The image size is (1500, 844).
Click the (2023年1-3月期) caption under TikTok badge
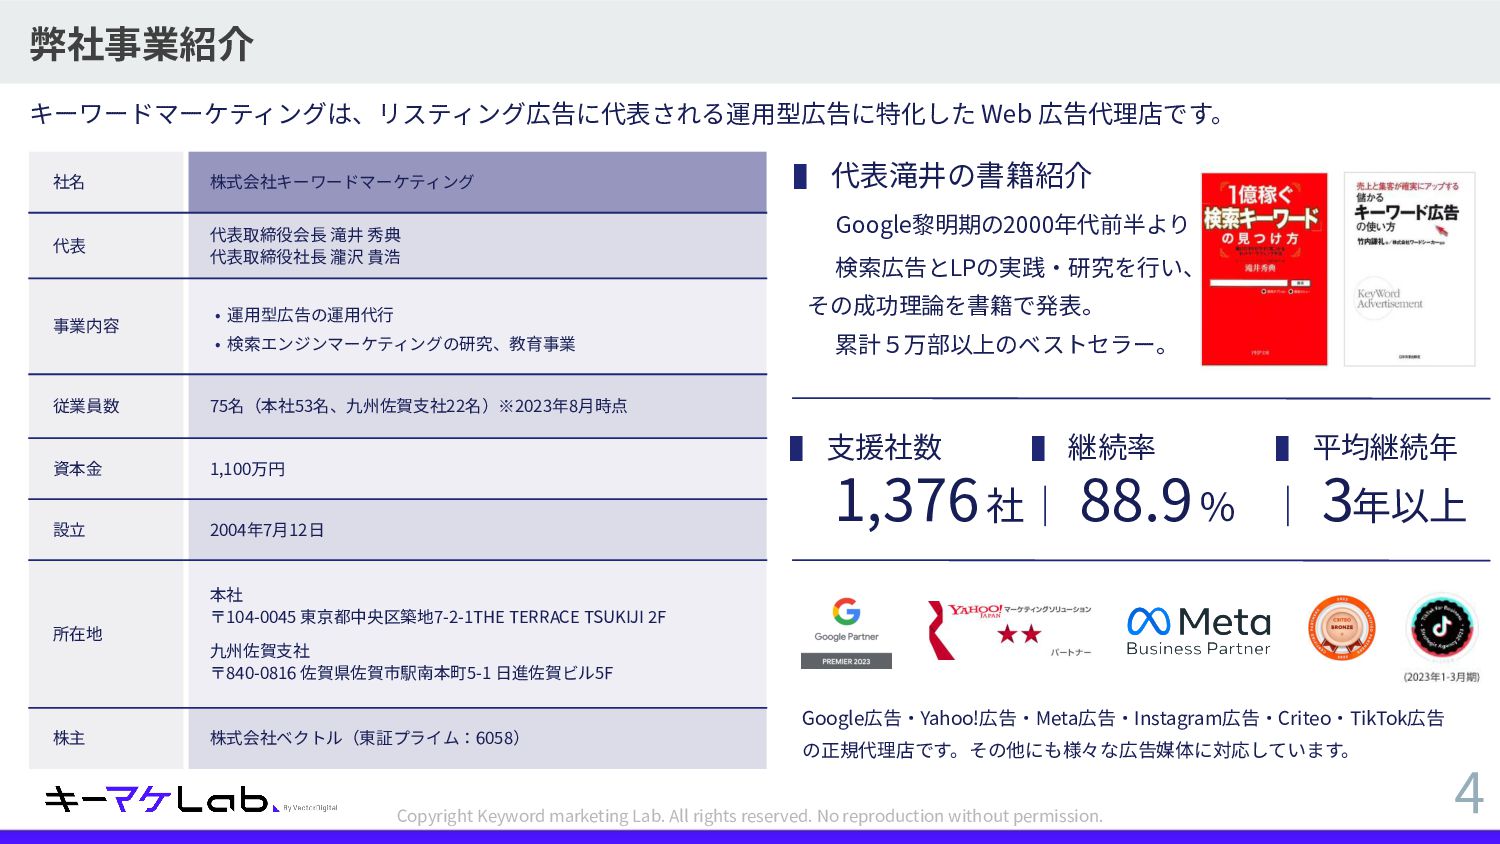click(x=1441, y=677)
